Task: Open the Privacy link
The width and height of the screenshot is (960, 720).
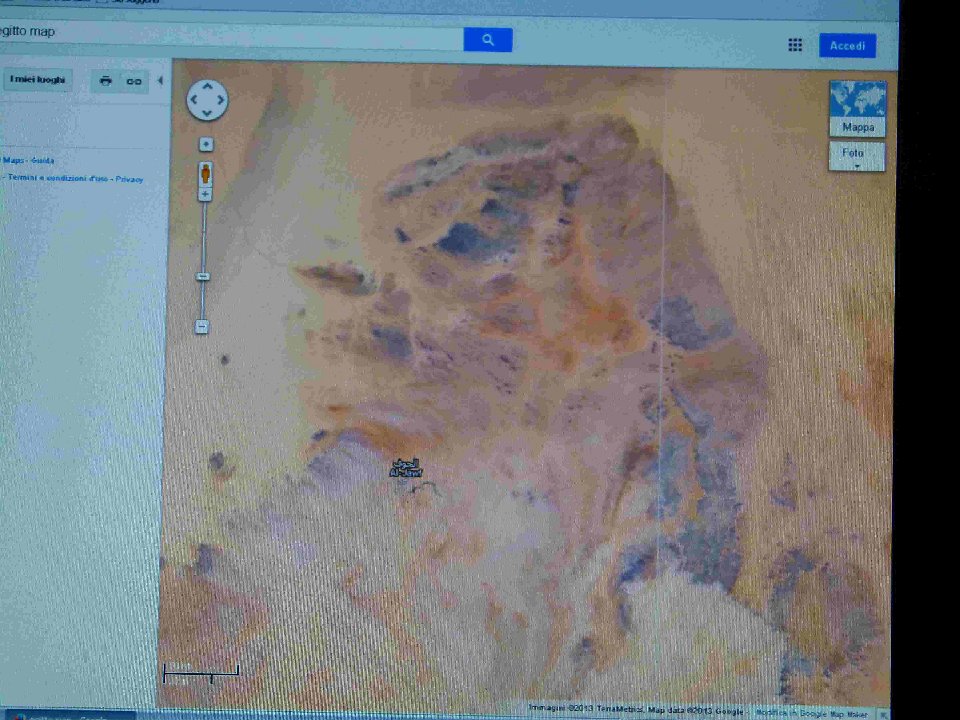Action: (x=129, y=179)
